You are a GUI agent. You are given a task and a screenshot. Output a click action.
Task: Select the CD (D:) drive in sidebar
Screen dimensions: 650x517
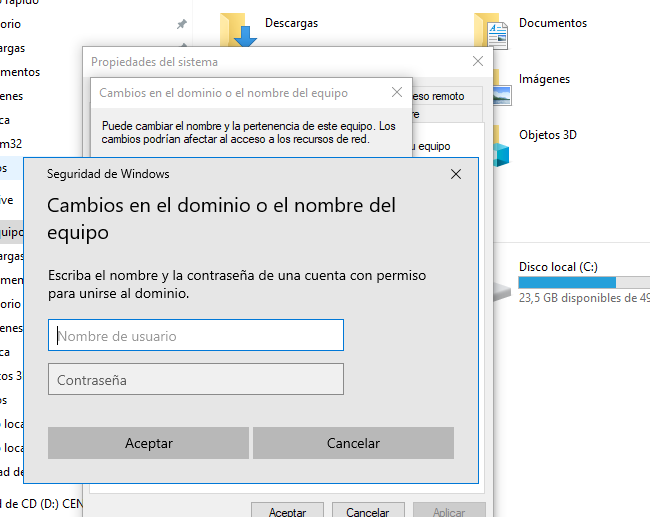click(41, 504)
